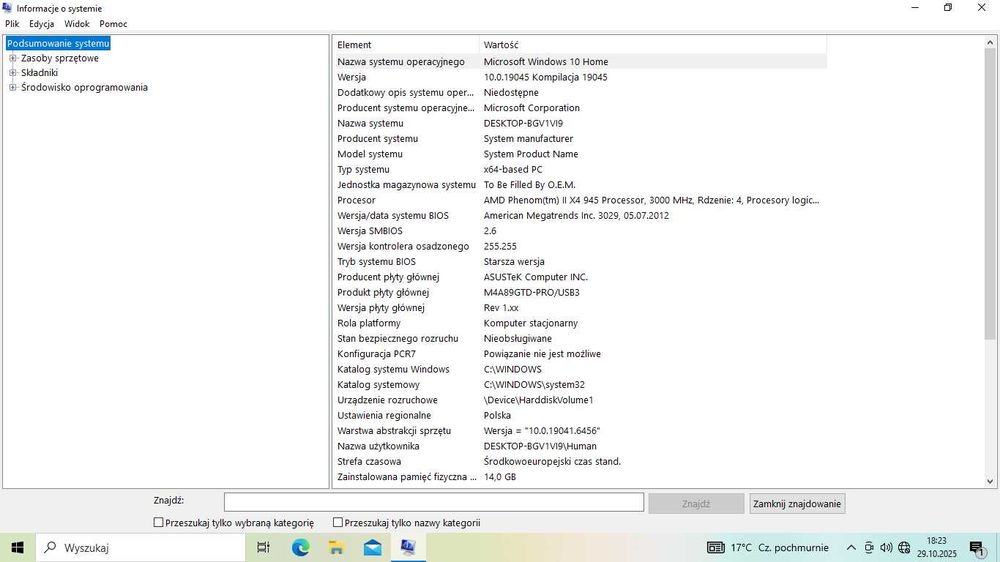This screenshot has width=1000, height=562.
Task: Click the DESKTOP-BGV1VI9 system name value
Action: (523, 123)
